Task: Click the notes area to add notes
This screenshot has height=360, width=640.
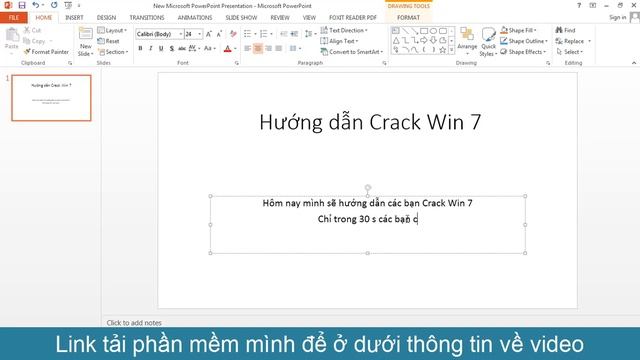Action: (x=134, y=322)
